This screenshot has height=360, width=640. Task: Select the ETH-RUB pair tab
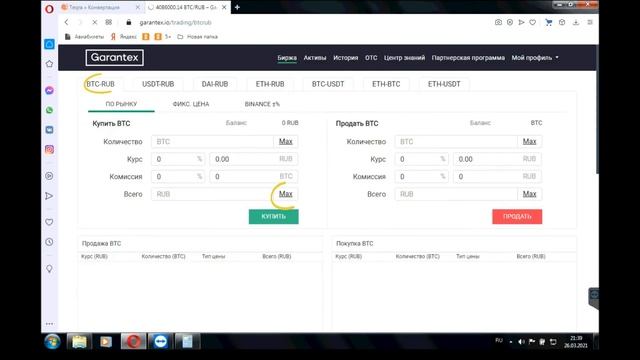[270, 84]
